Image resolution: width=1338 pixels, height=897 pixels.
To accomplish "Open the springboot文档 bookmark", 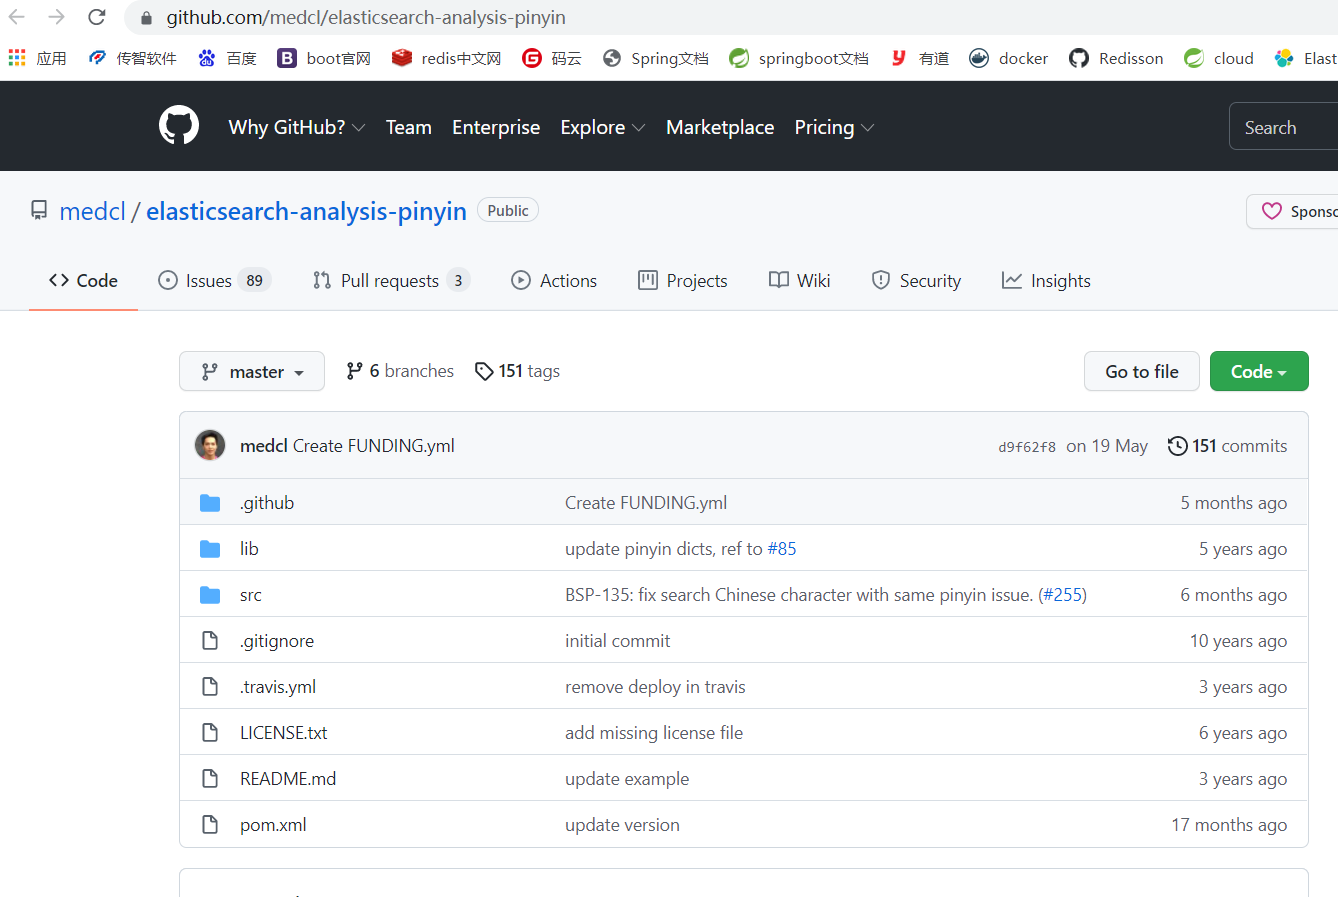I will [x=799, y=58].
